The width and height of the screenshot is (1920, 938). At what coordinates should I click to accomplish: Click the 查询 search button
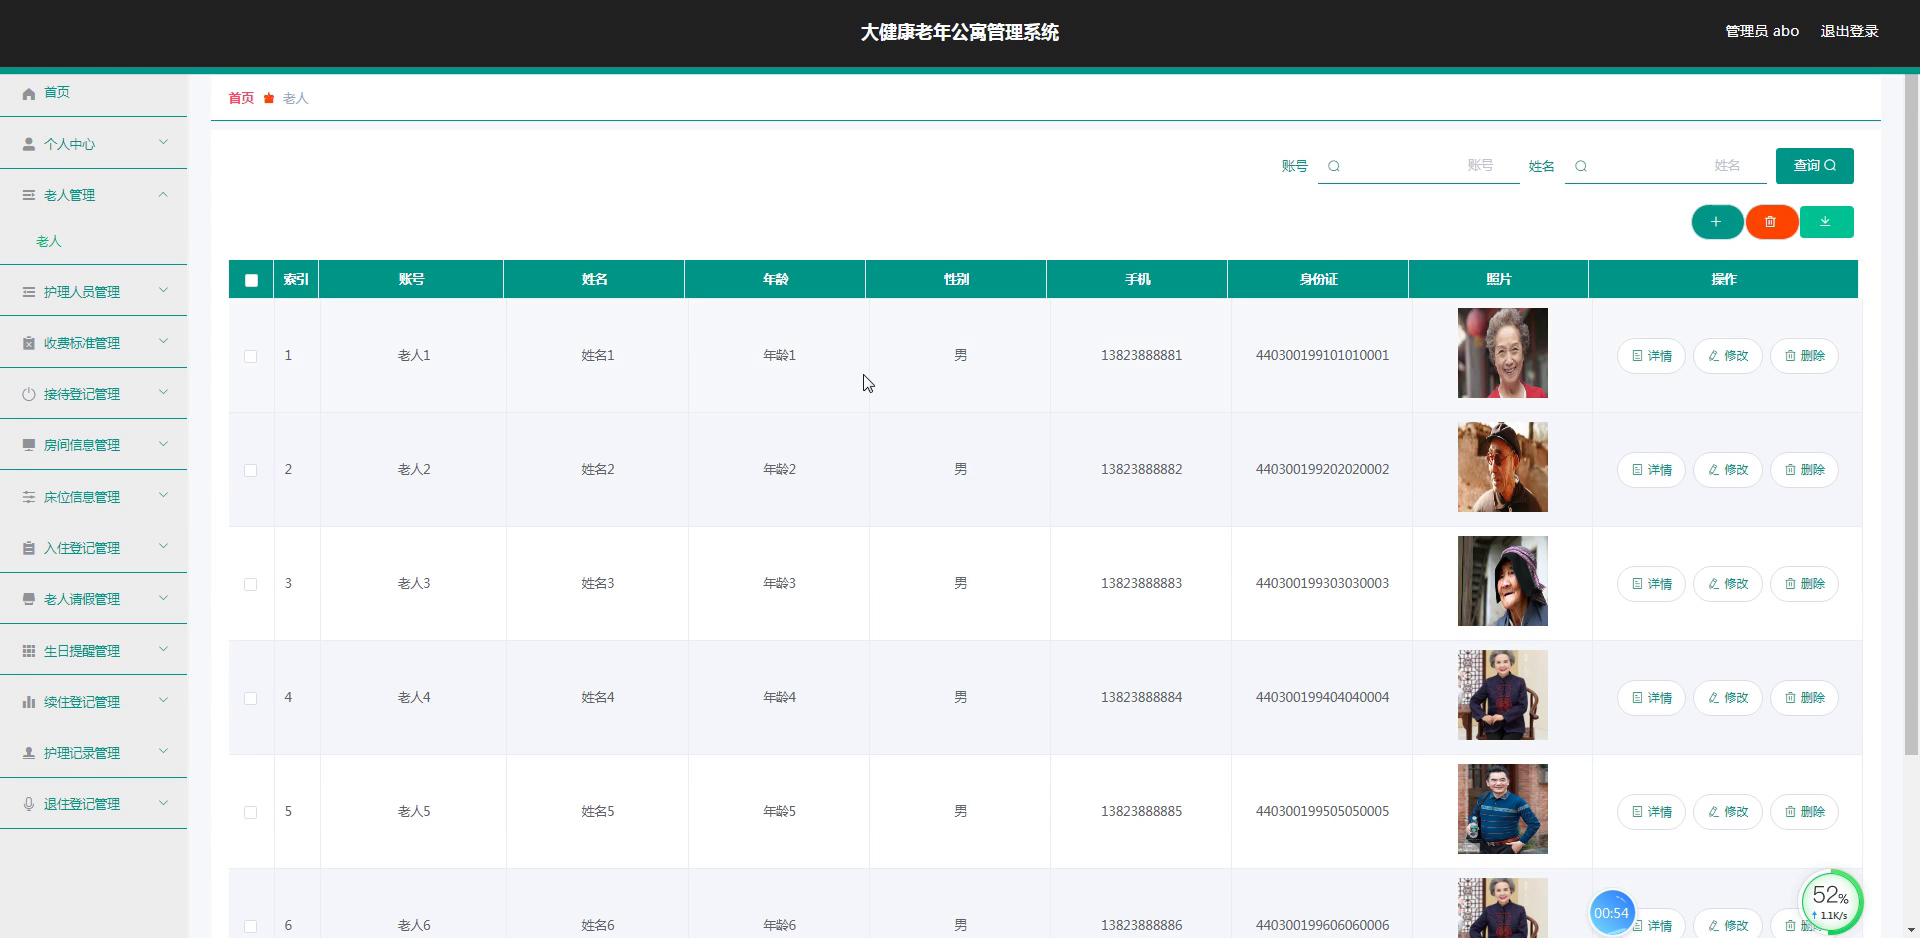pos(1814,166)
